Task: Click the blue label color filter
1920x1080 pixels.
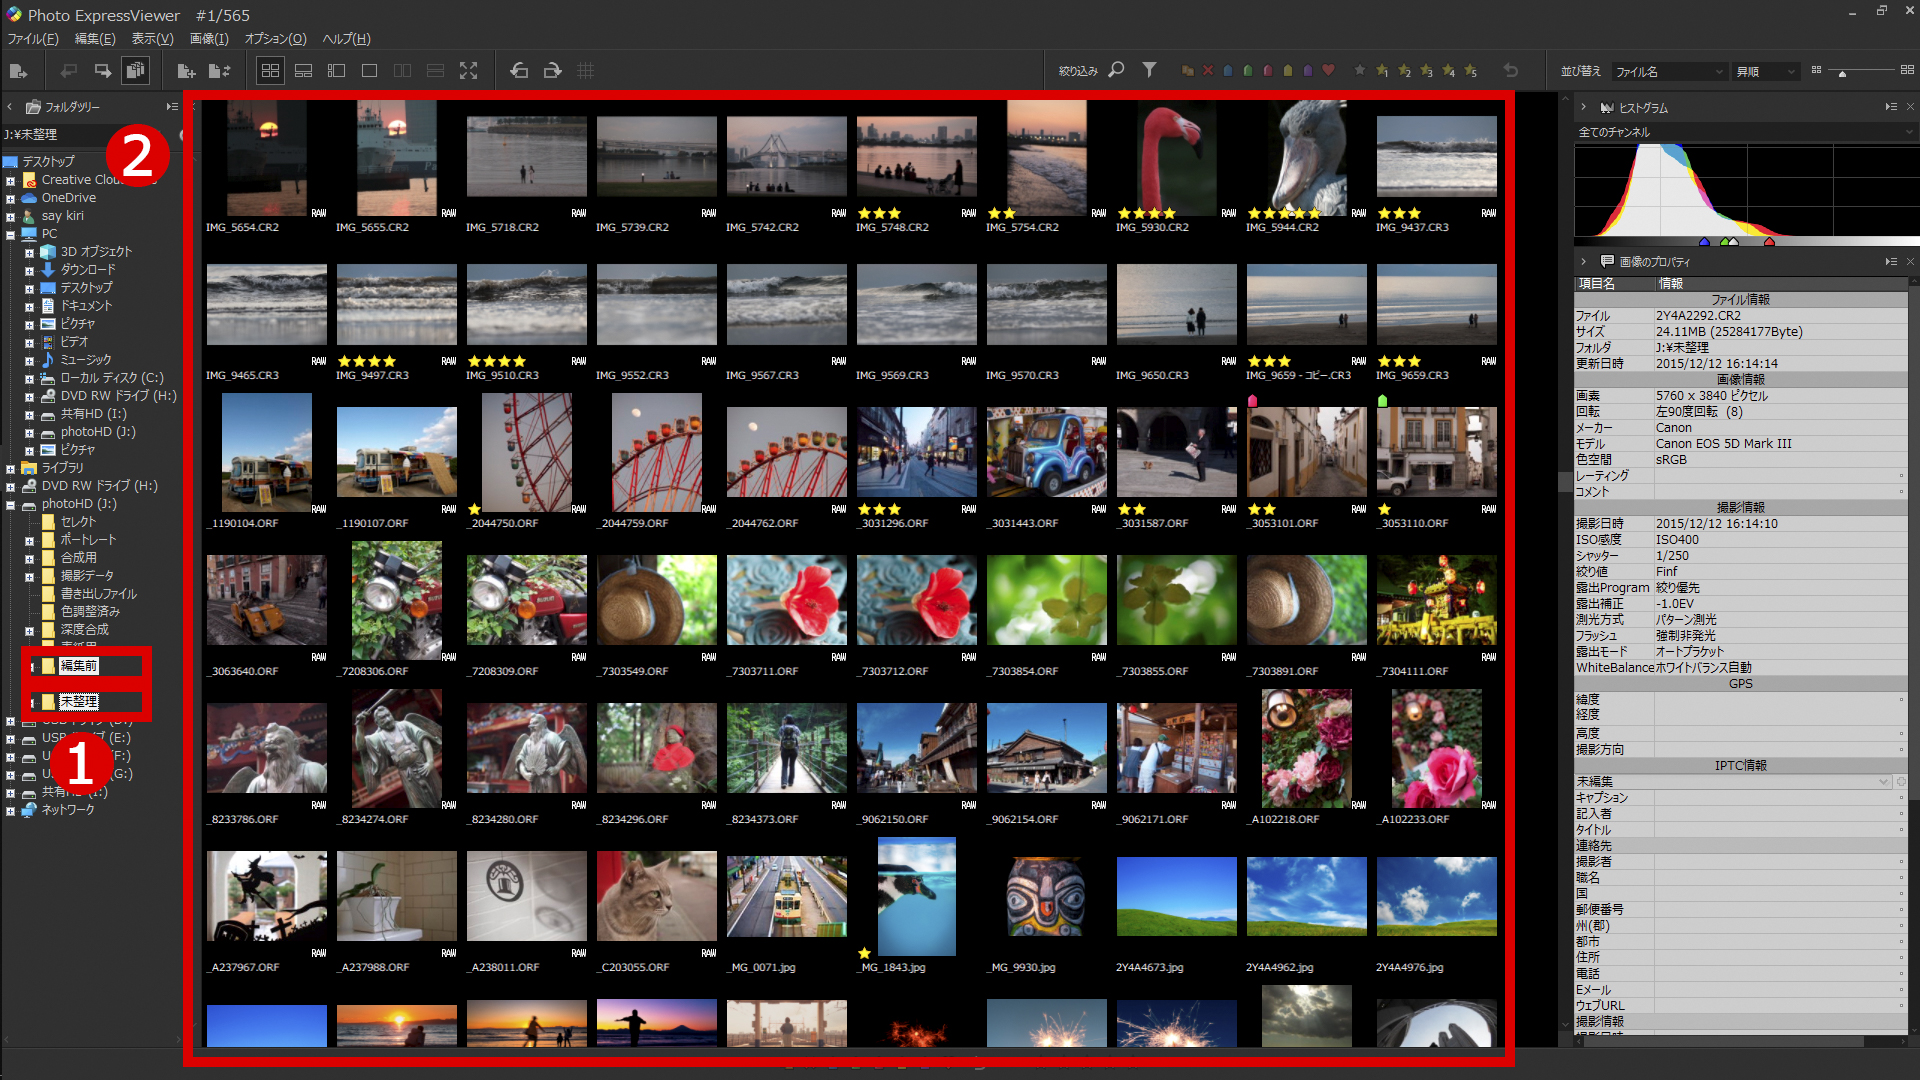Action: pos(1228,71)
